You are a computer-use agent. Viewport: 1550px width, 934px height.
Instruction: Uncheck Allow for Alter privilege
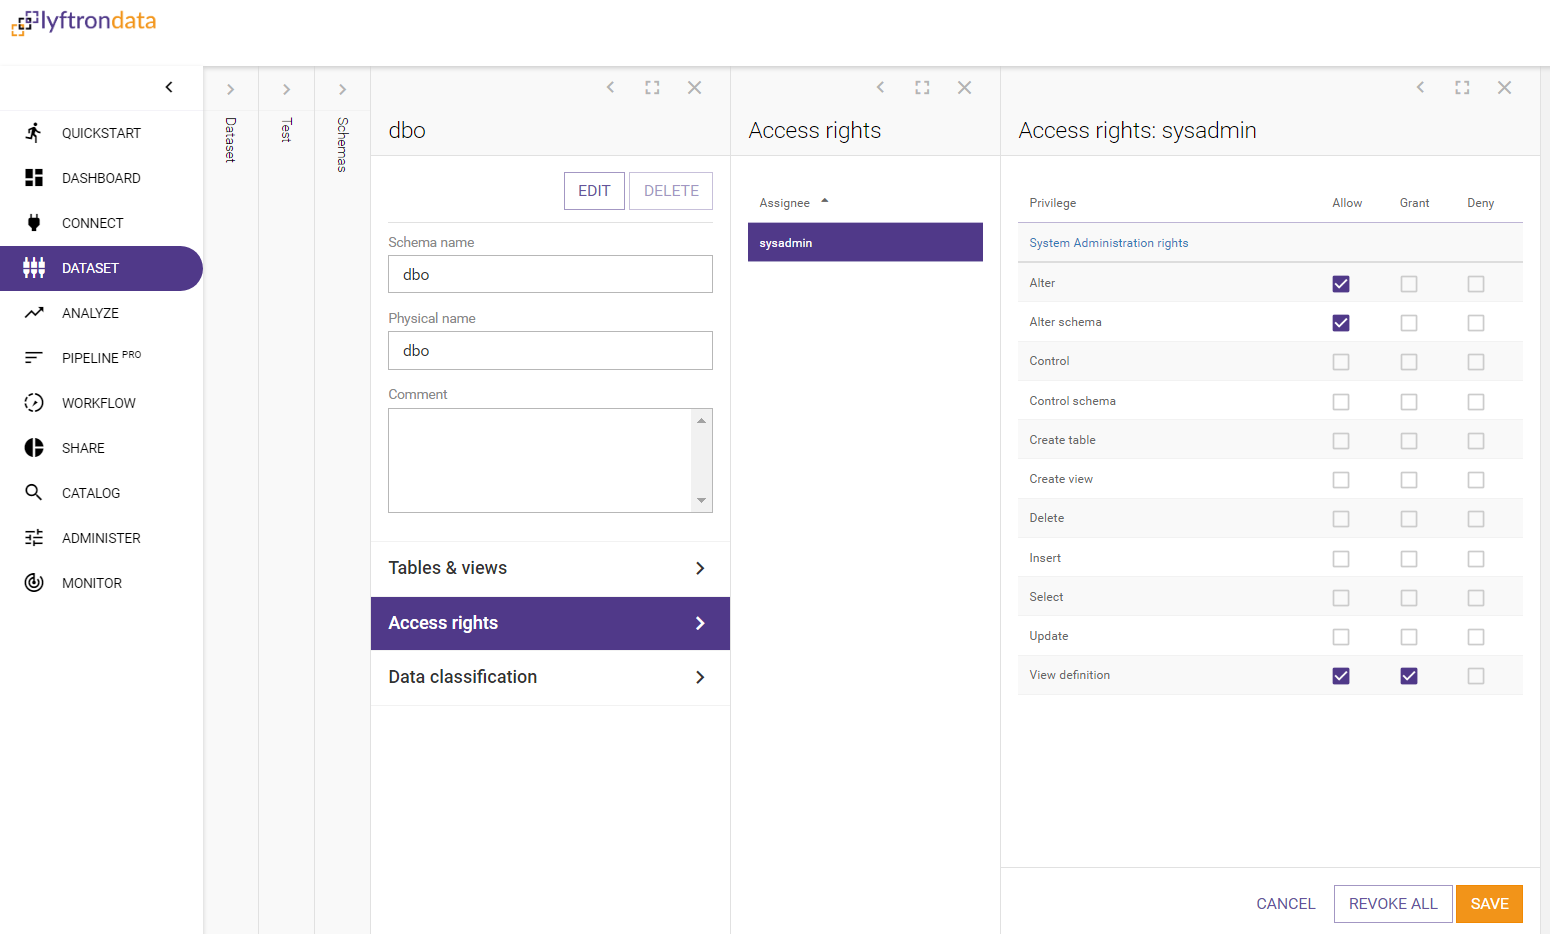(1341, 284)
